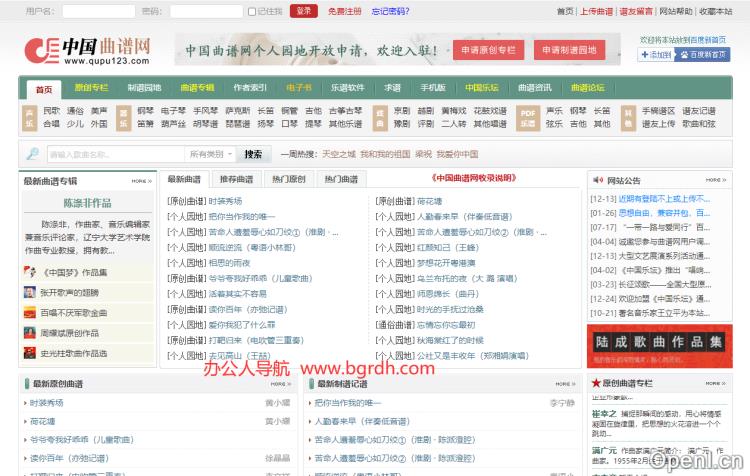Open the 百唱不厌军歌金曲 album thumbnail
Image resolution: width=750 pixels, height=476 pixels.
click(30, 313)
